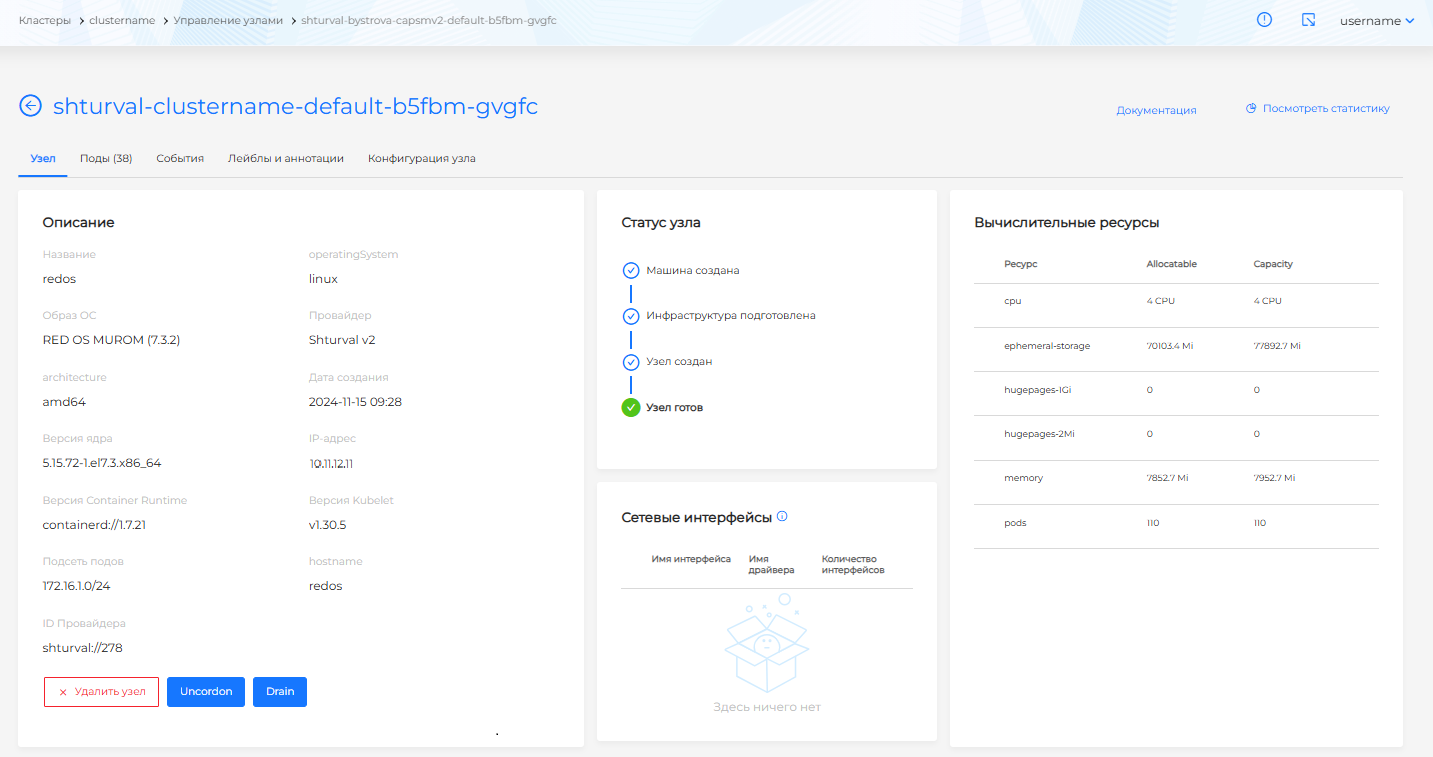The image size is (1433, 757).
Task: Click the Инфраструктура подготовлена check icon
Action: pyautogui.click(x=631, y=316)
